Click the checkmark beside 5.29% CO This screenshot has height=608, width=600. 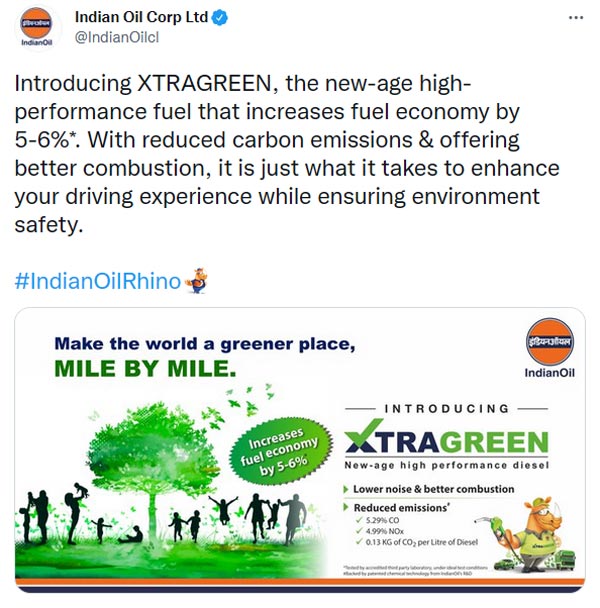tap(359, 522)
